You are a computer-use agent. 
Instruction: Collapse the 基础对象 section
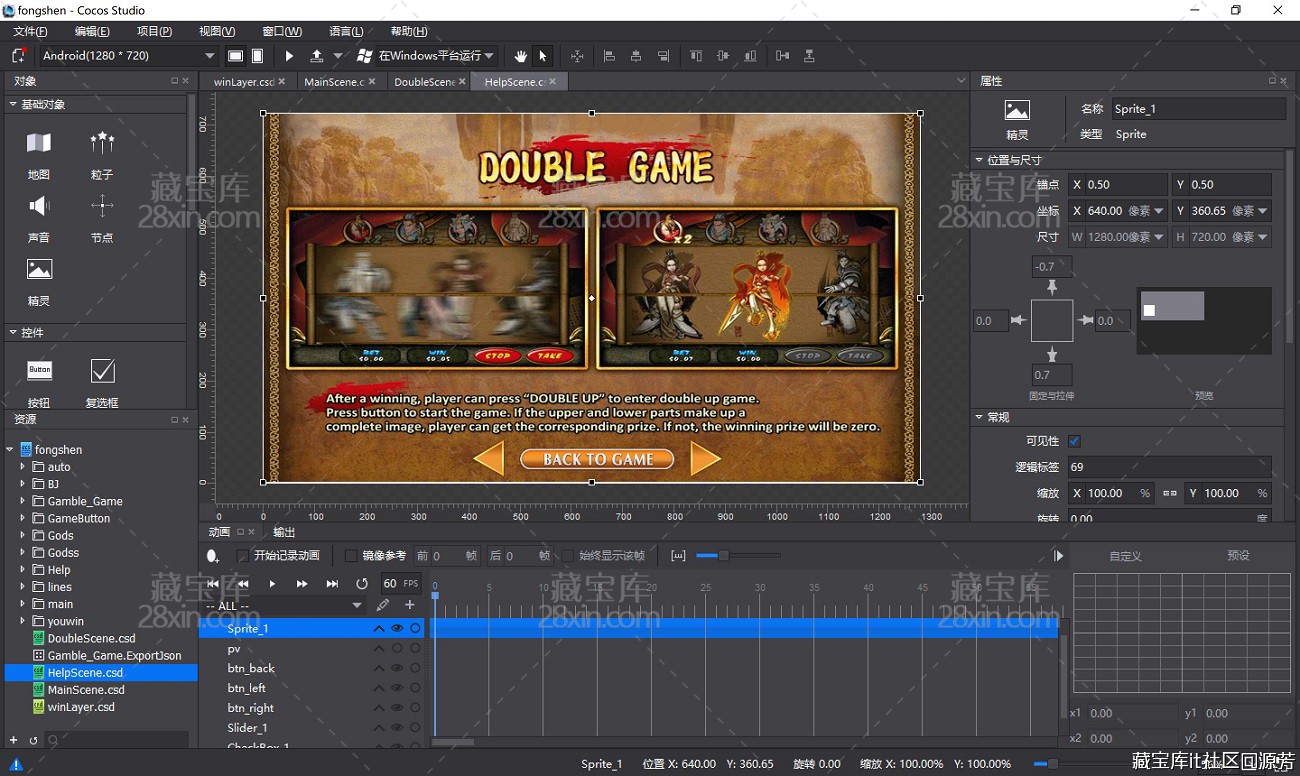point(13,104)
